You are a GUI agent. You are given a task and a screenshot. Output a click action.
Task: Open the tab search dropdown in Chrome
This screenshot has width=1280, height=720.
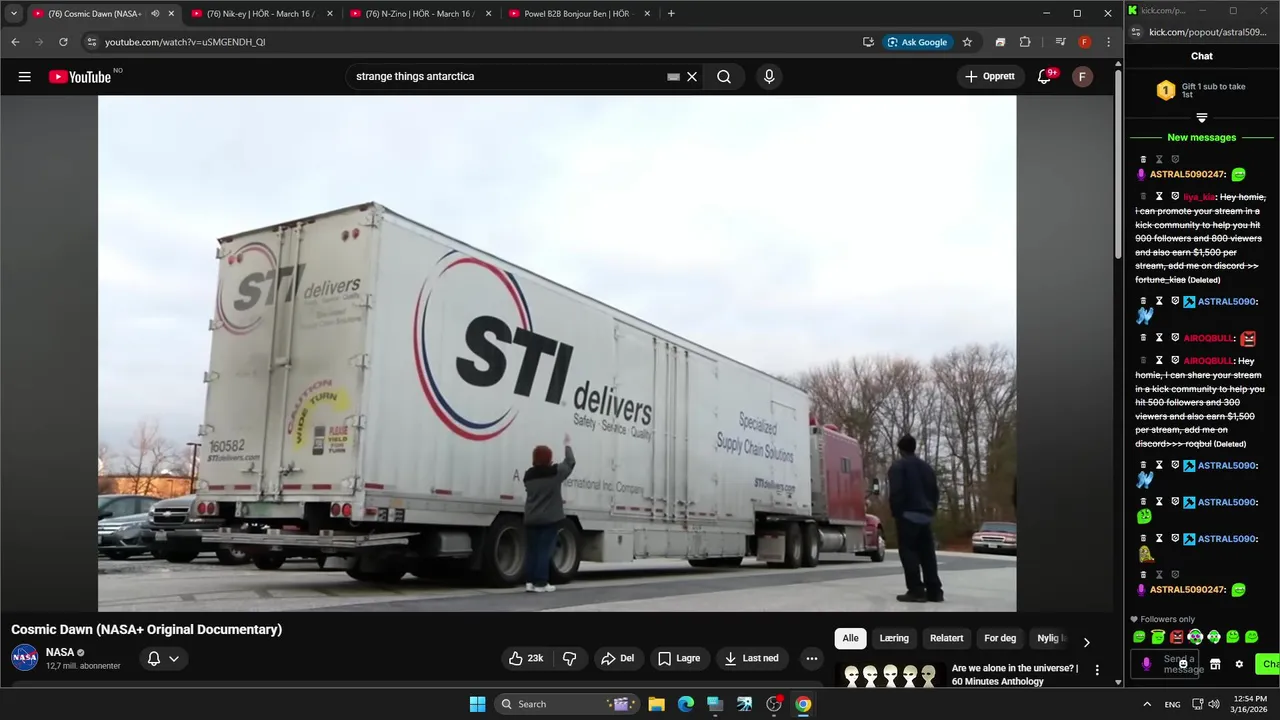[14, 14]
